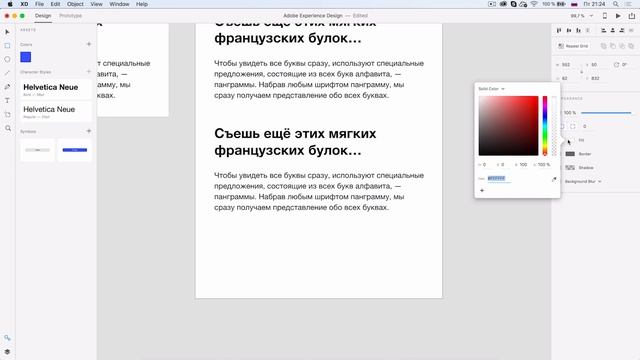Select the blue button symbol thumbnail

coord(75,150)
